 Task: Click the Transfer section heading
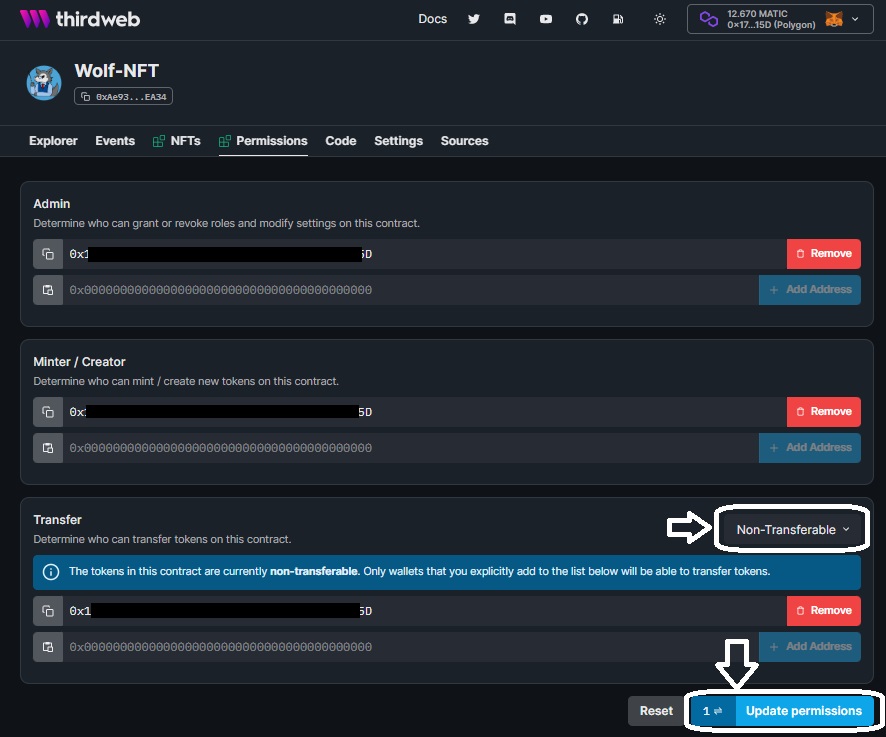[57, 519]
